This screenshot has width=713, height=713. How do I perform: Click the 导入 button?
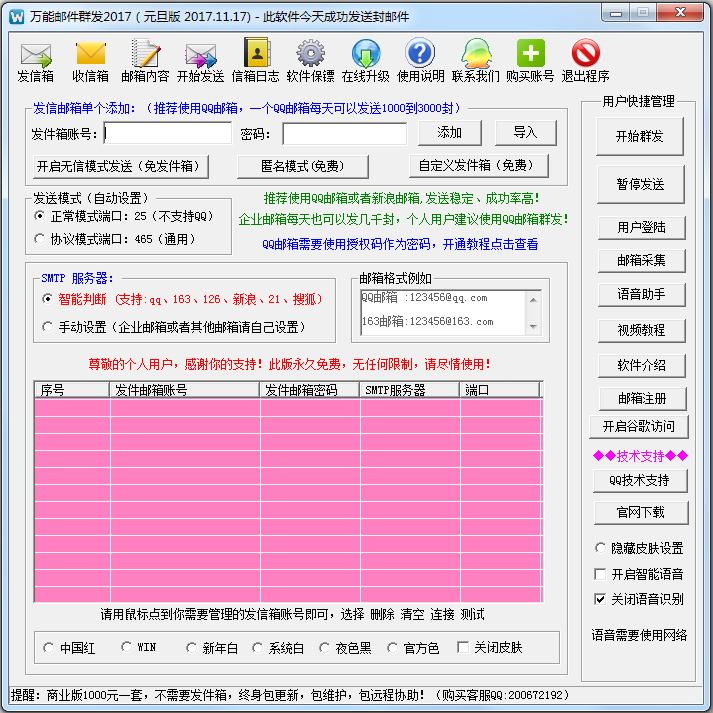[525, 133]
